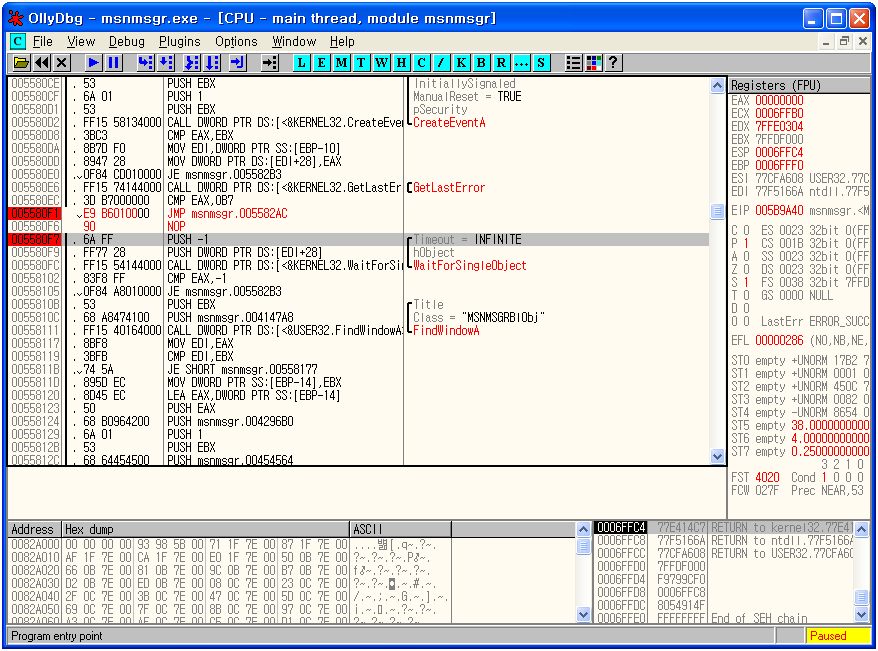Open the Plugins menu
This screenshot has width=878, height=651.
coord(180,41)
